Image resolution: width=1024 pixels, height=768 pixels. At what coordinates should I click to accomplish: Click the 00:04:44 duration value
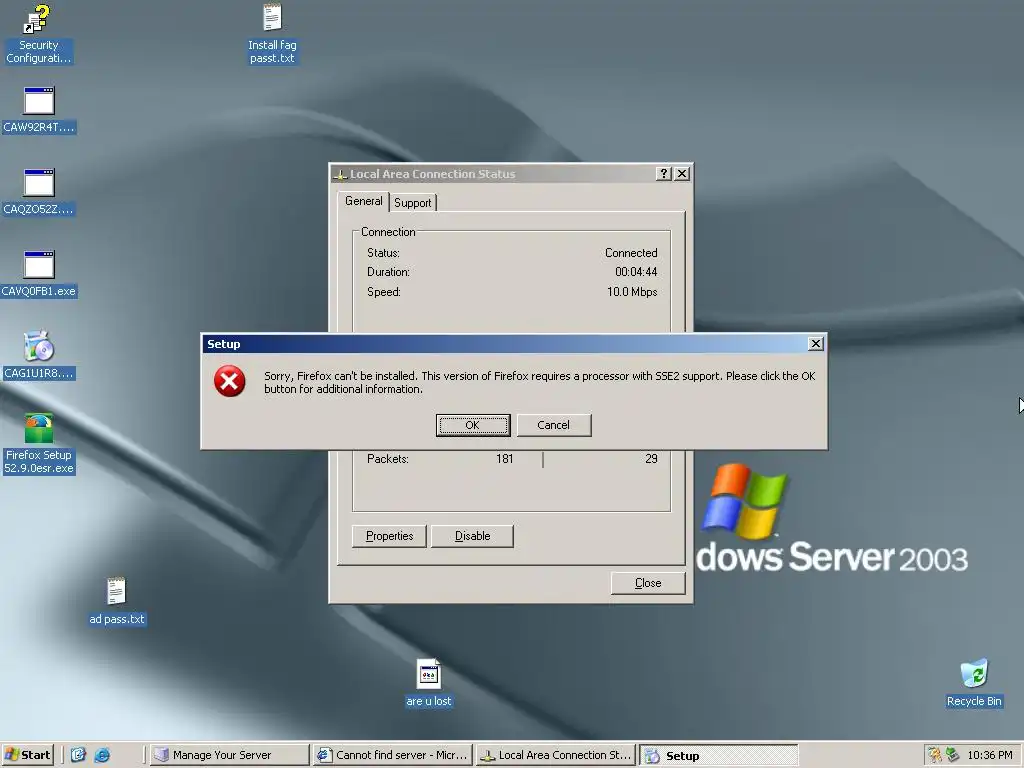636,272
